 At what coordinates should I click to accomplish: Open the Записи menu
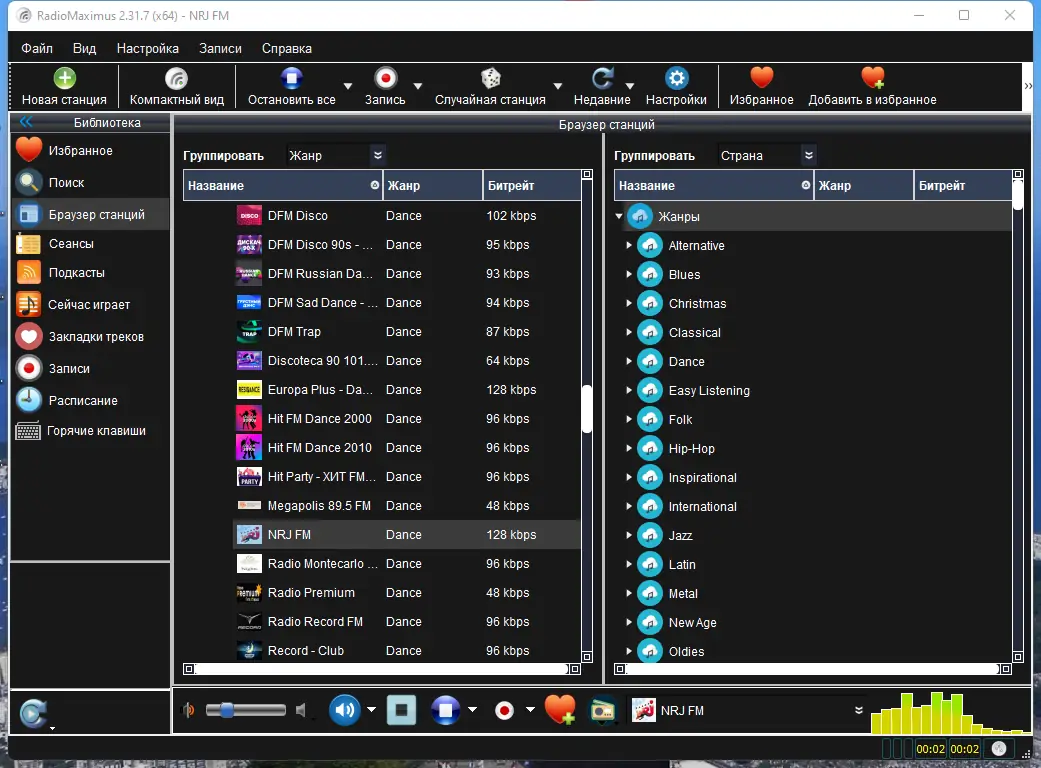point(220,48)
